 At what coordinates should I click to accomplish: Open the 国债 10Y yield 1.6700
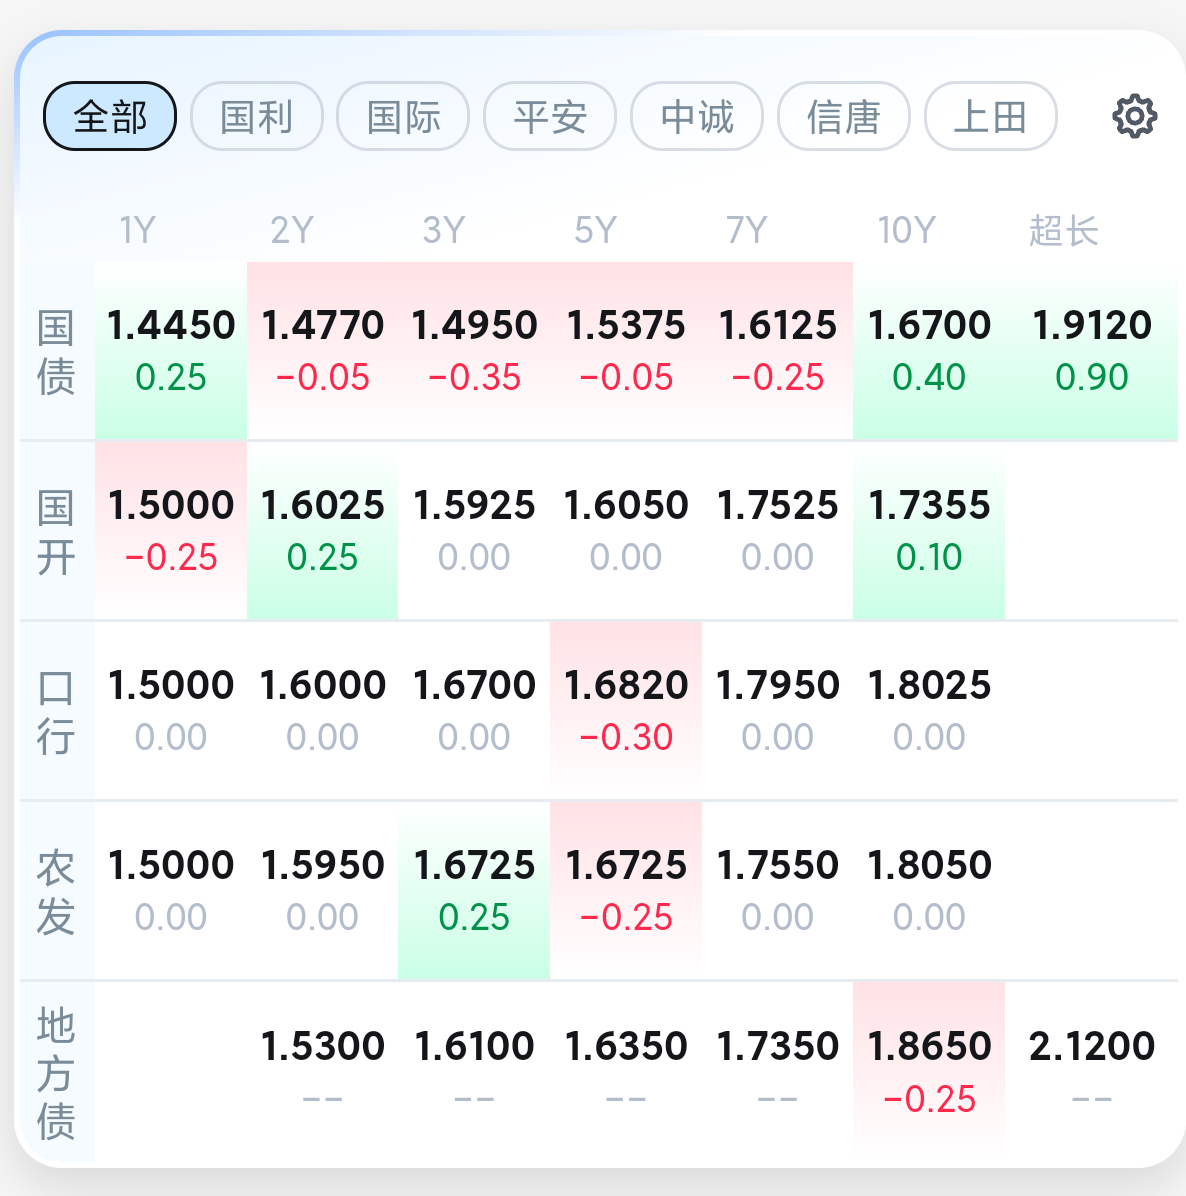pyautogui.click(x=929, y=350)
